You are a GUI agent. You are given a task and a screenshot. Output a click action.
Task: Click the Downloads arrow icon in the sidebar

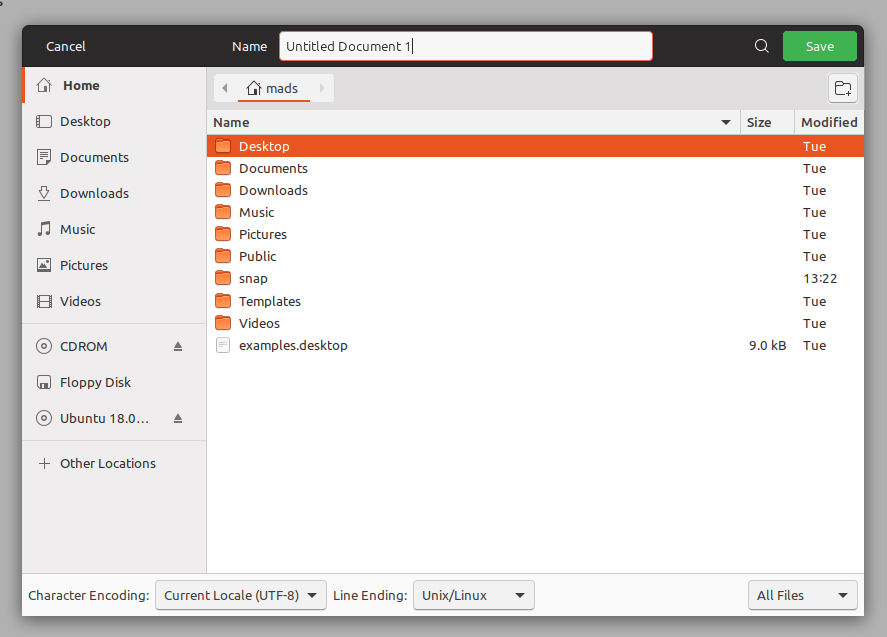pos(44,193)
